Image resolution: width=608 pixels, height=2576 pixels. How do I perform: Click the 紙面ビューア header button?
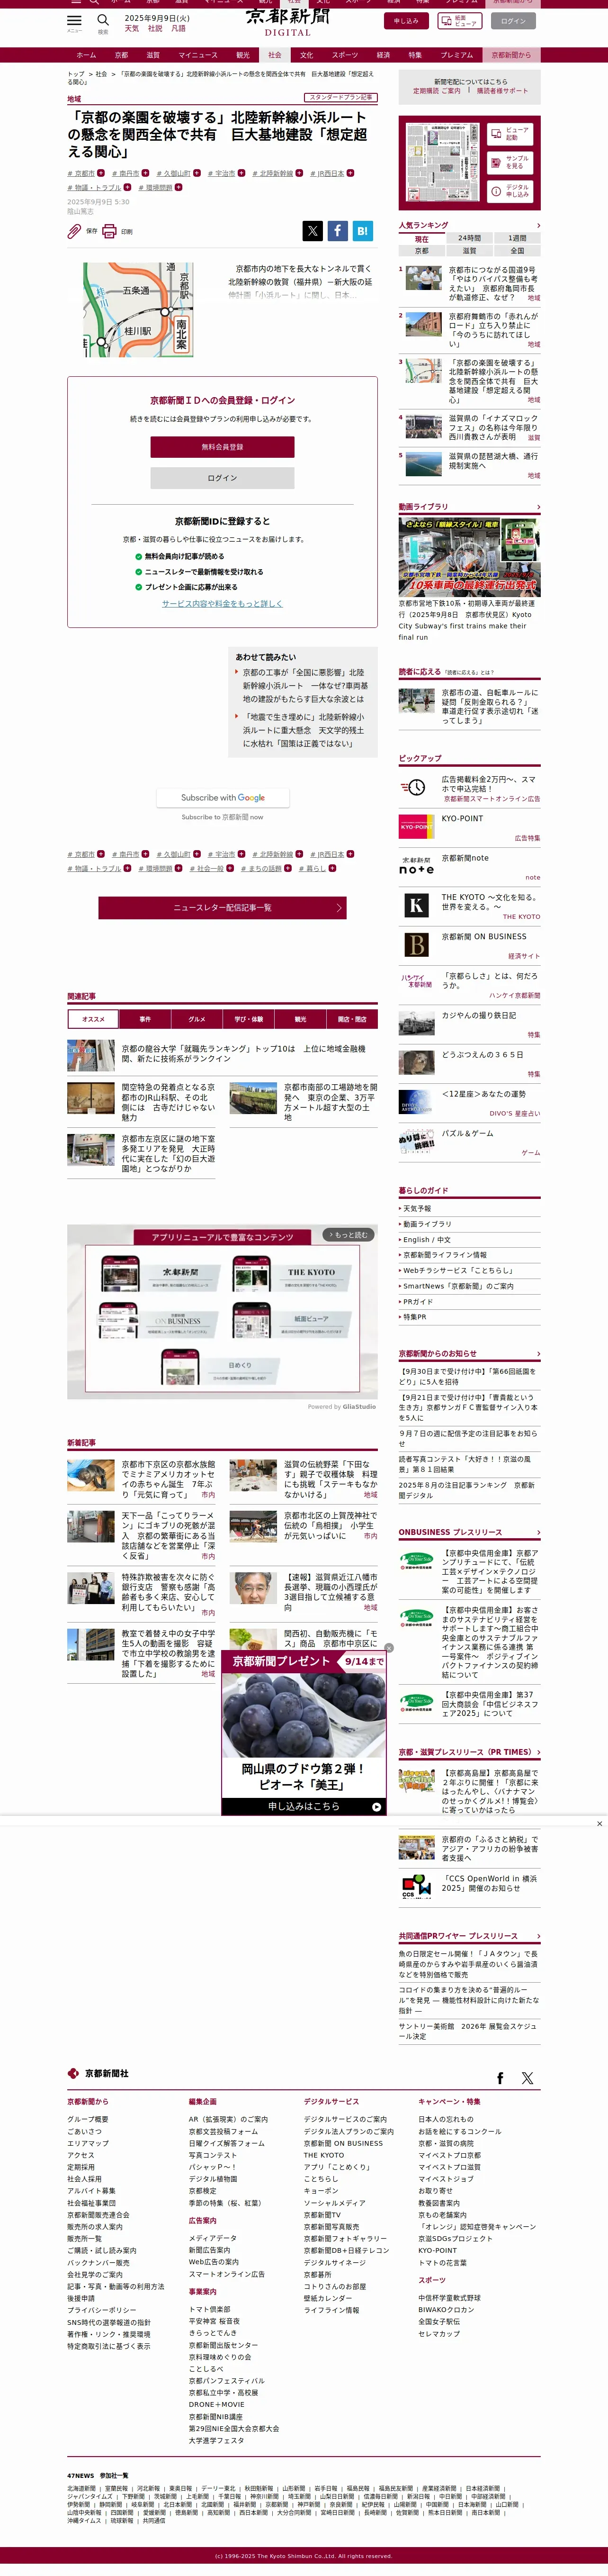pyautogui.click(x=459, y=21)
